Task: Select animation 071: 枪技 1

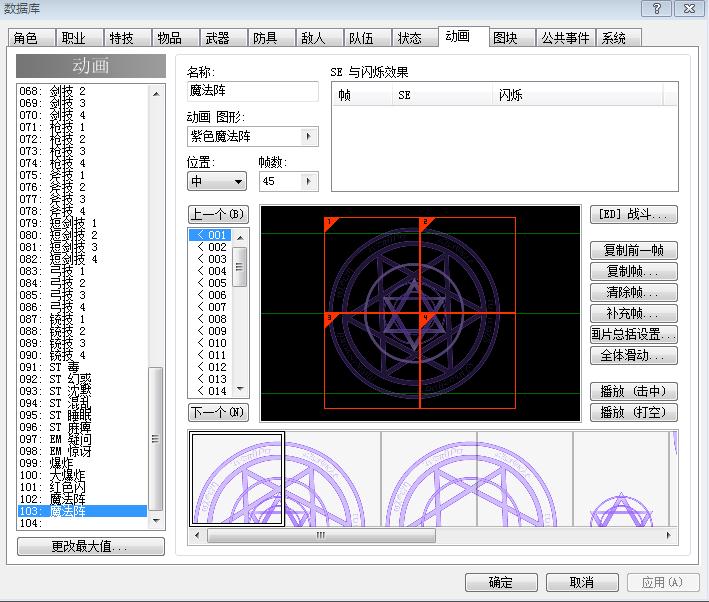Action: pyautogui.click(x=82, y=127)
